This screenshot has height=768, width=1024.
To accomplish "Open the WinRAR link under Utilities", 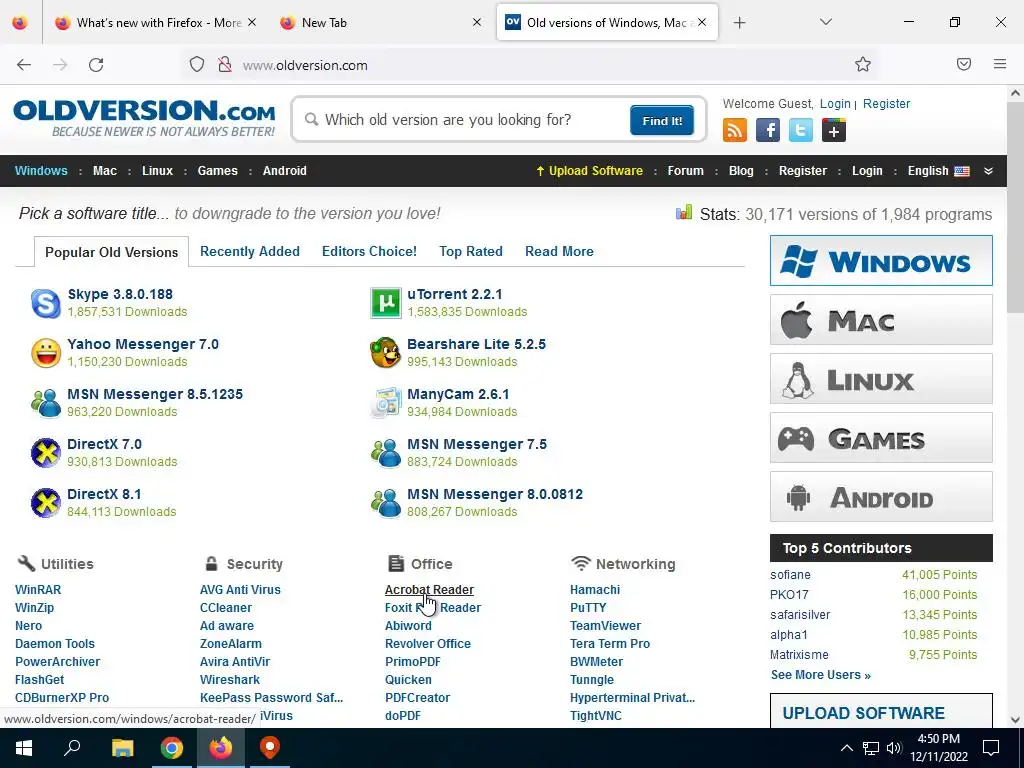I will click(x=38, y=590).
